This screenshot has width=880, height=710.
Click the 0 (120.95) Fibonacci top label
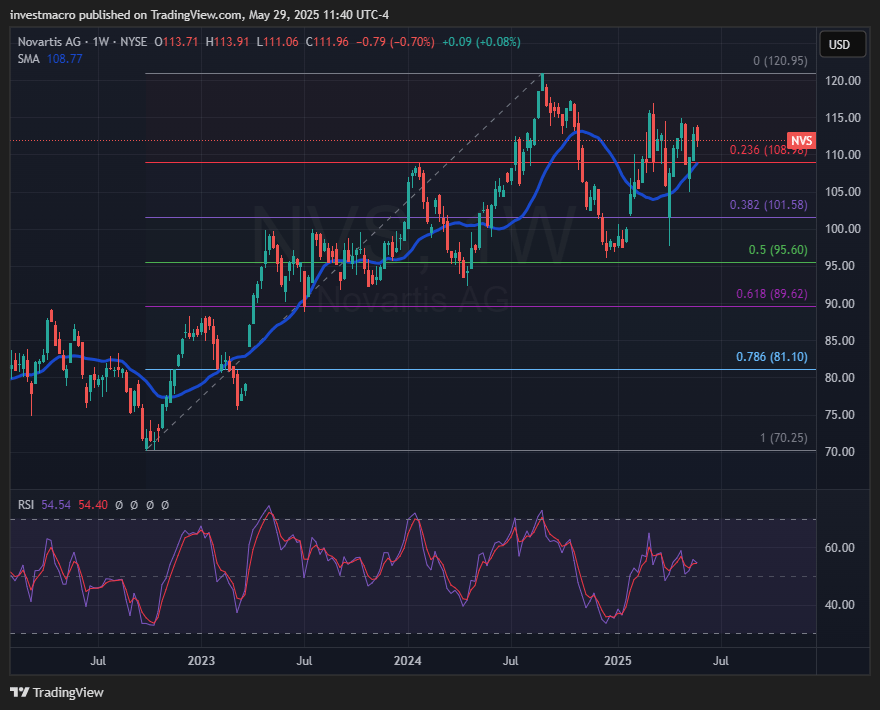click(780, 61)
